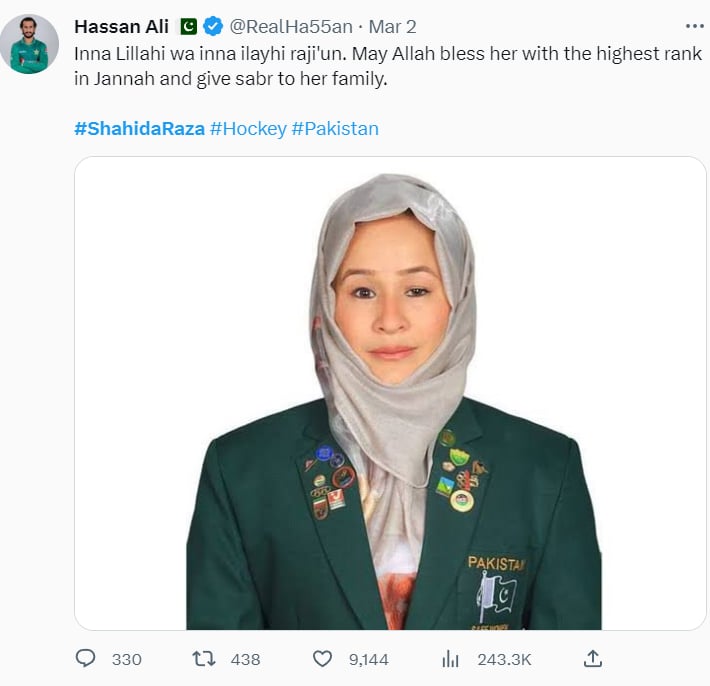
Task: Retweet using the arrows icon
Action: (x=204, y=659)
